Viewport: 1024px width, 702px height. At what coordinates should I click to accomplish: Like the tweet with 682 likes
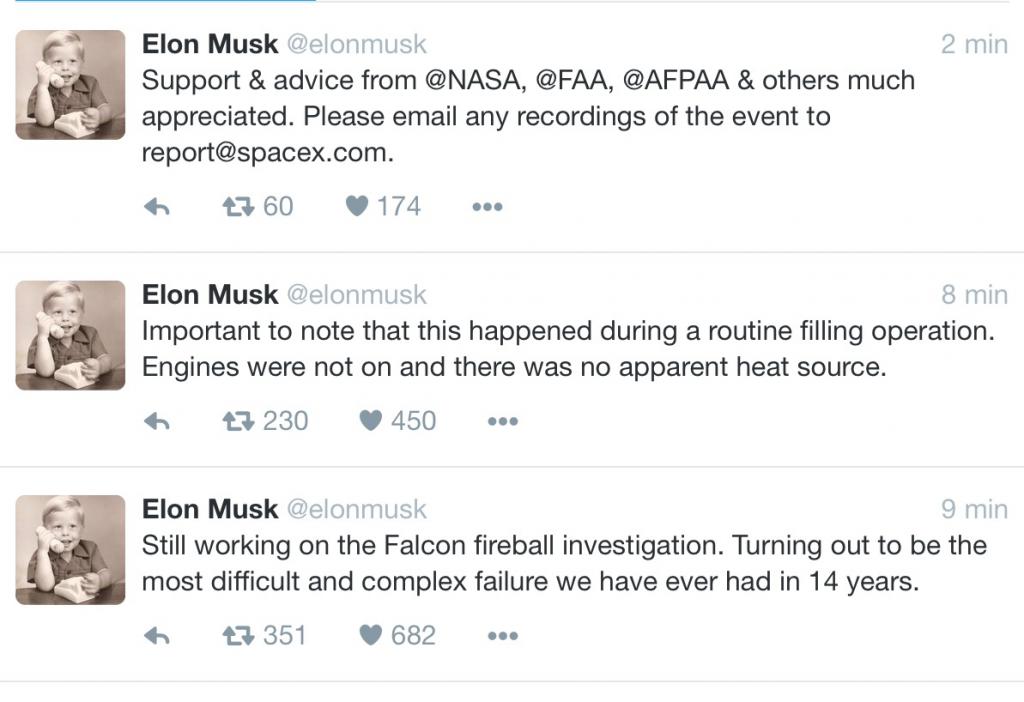371,635
